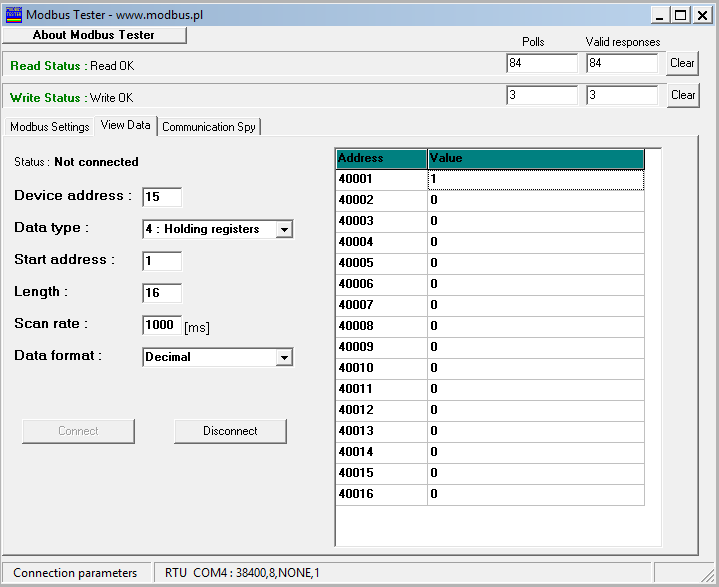Switch to the Modbus Settings tab
The height and width of the screenshot is (587, 719).
(49, 127)
